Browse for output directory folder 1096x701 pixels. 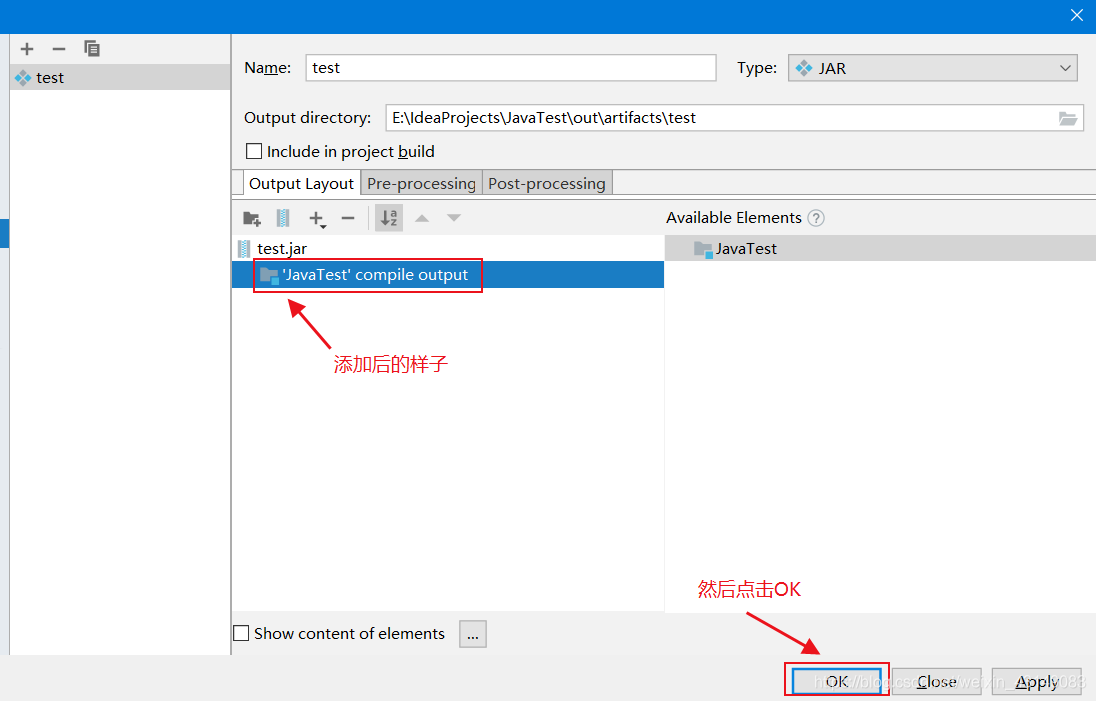[x=1068, y=118]
